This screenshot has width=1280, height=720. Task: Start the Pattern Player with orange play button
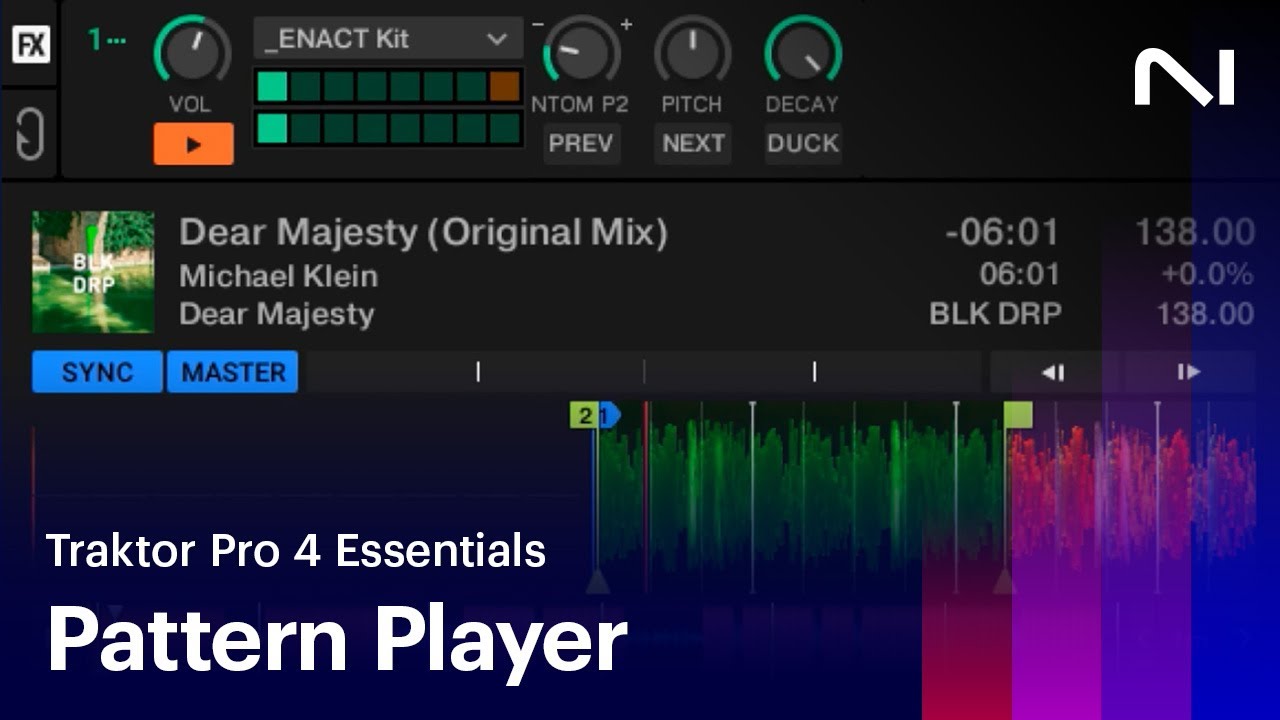click(x=193, y=144)
